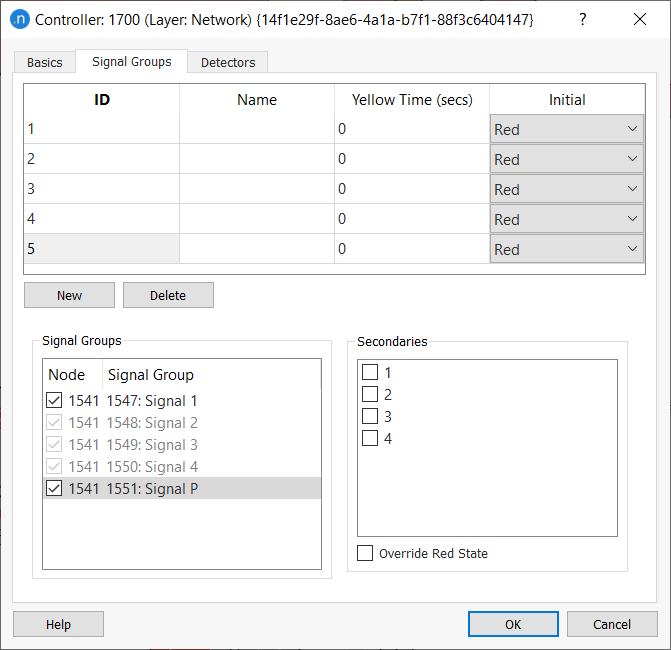Viewport: 671px width, 650px height.
Task: Click the Delete button
Action: click(168, 295)
